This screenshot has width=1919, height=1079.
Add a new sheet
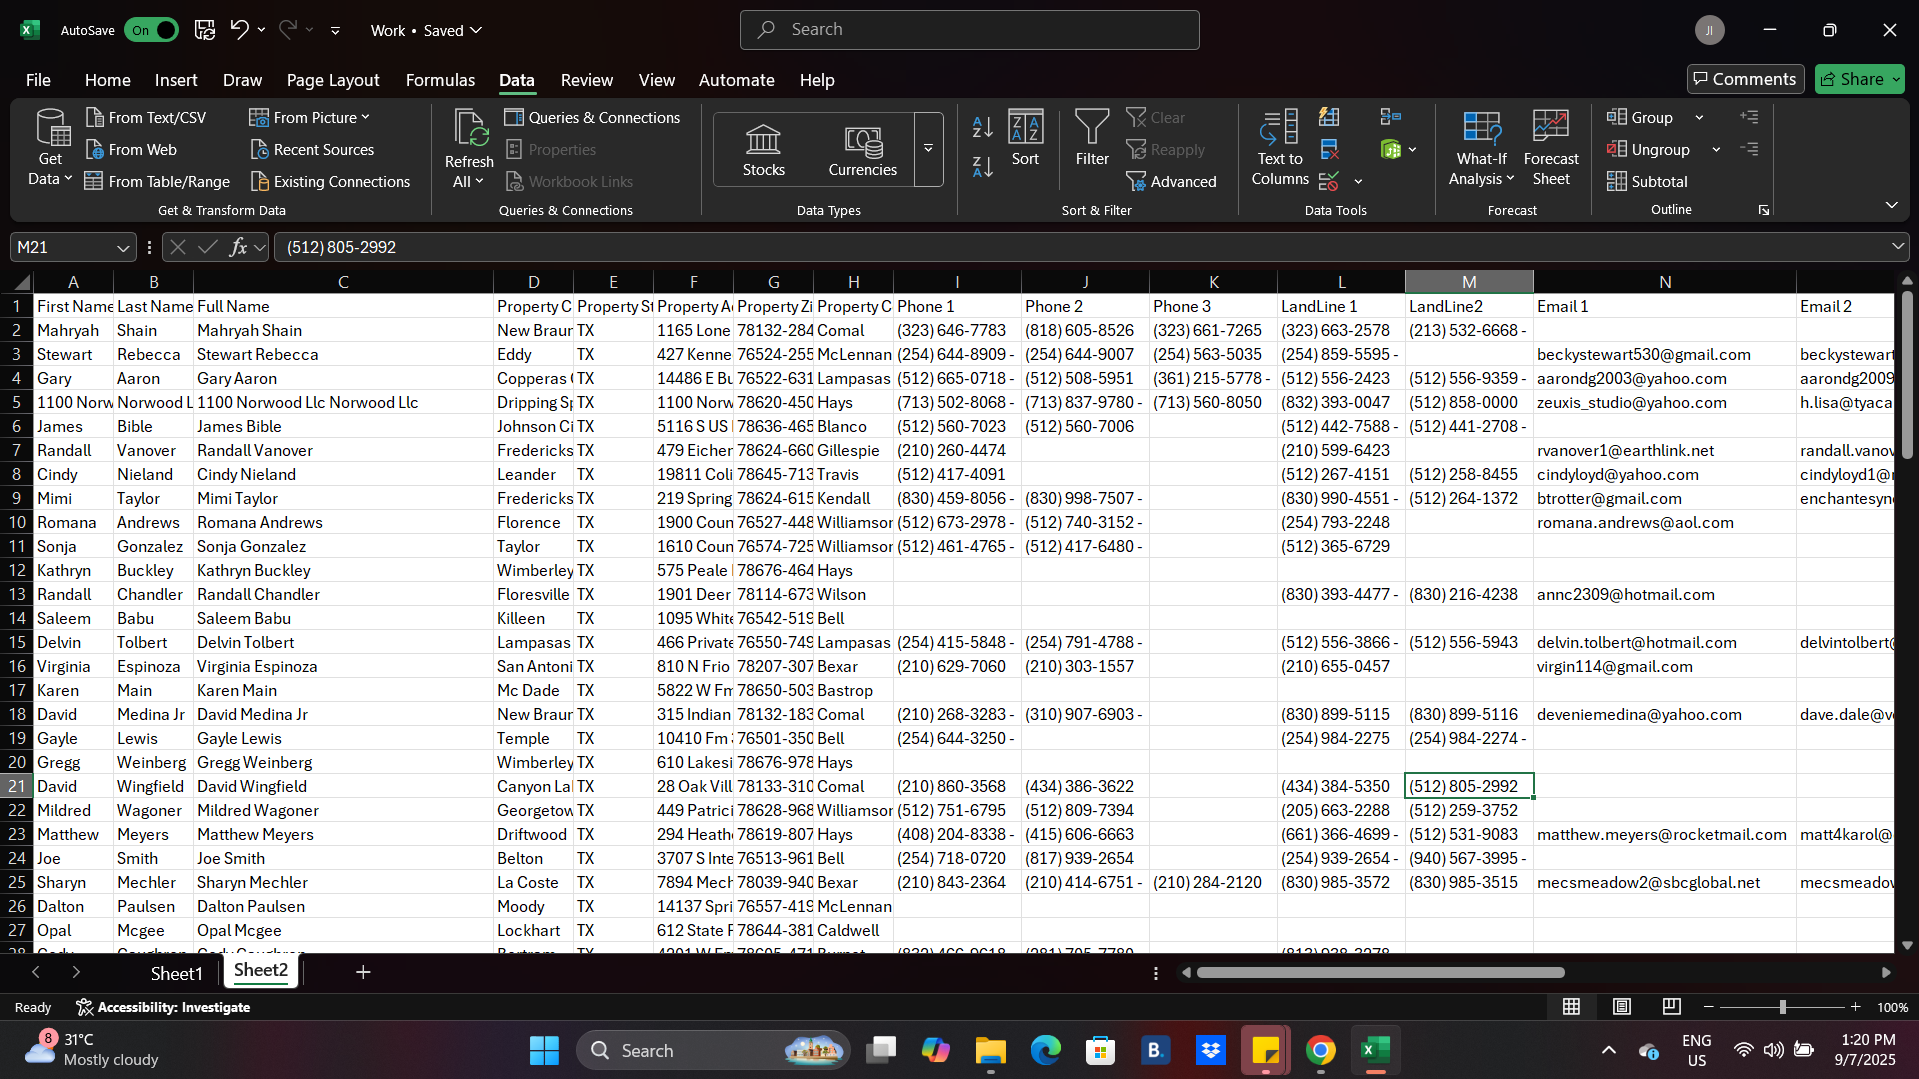coord(363,972)
